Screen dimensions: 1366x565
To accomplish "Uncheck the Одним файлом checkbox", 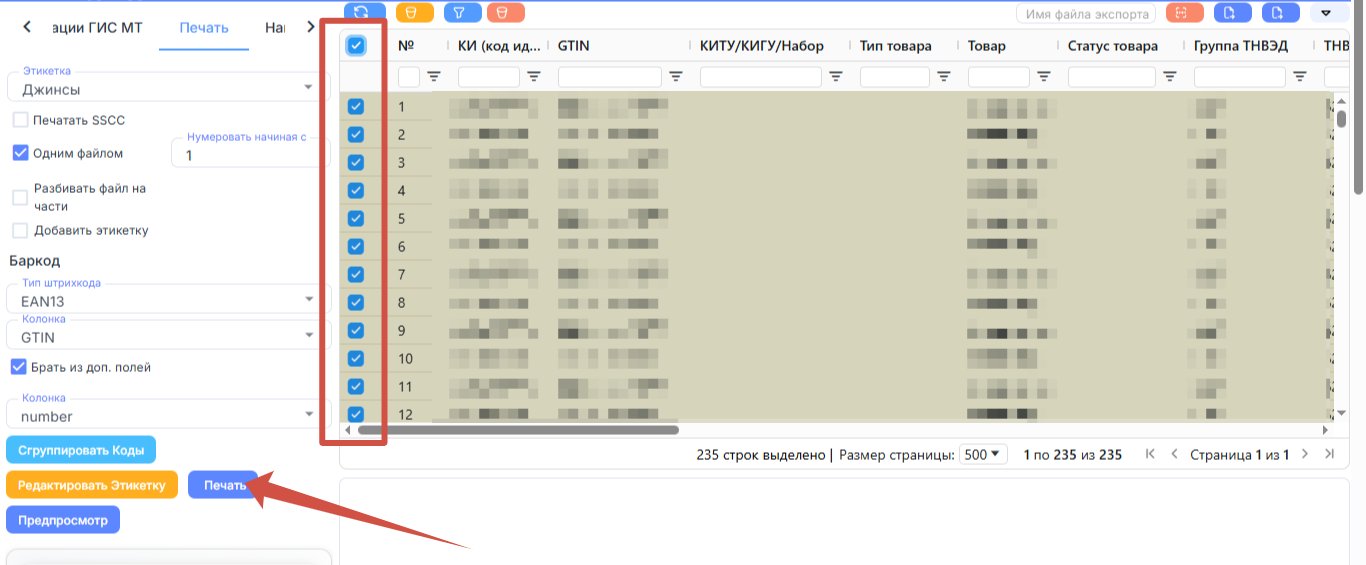I will [x=20, y=153].
